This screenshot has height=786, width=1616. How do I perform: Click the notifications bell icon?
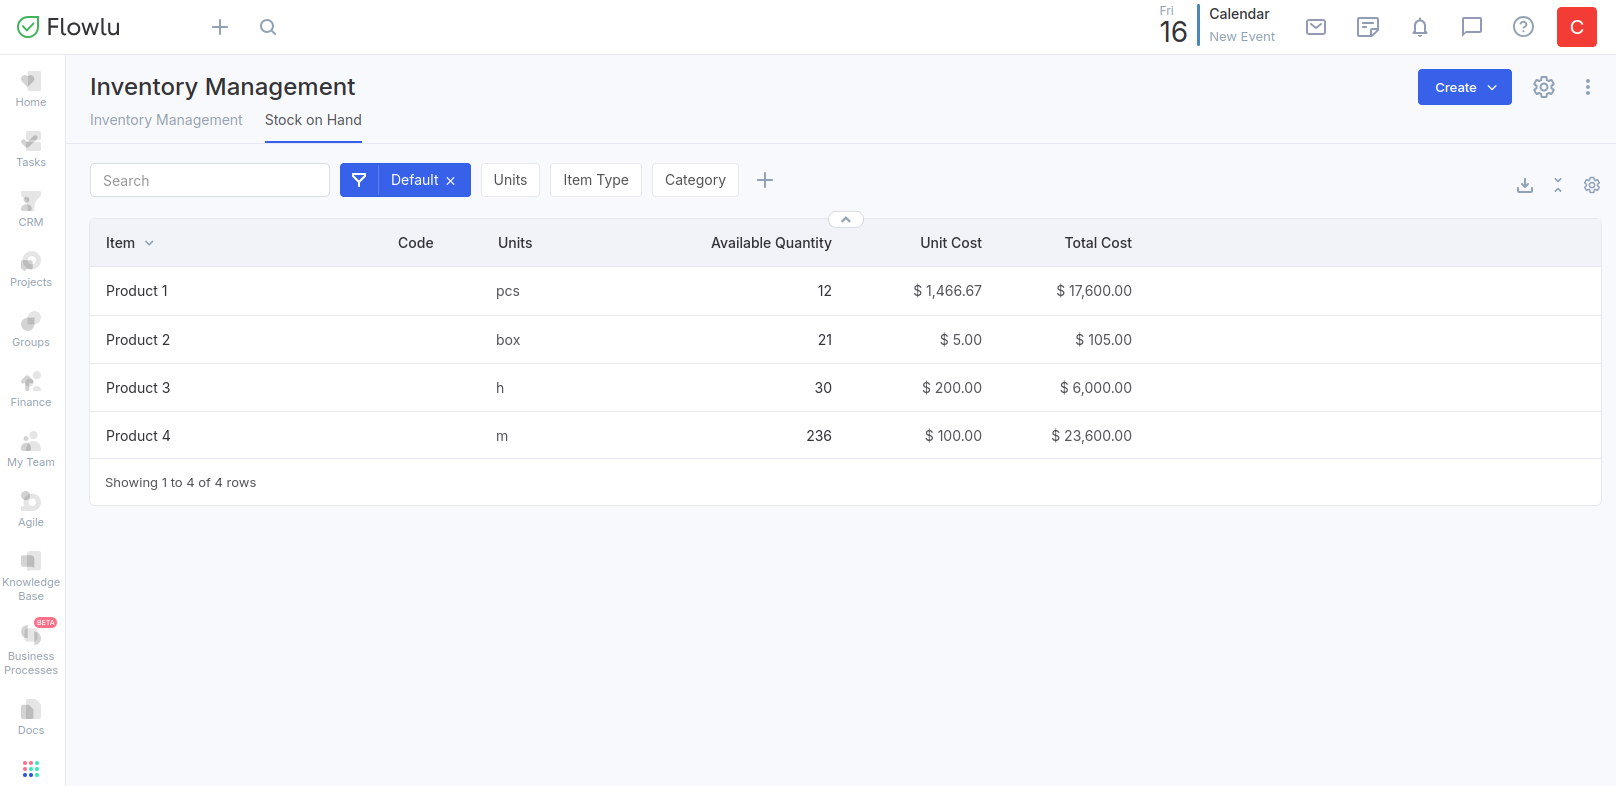click(x=1419, y=27)
